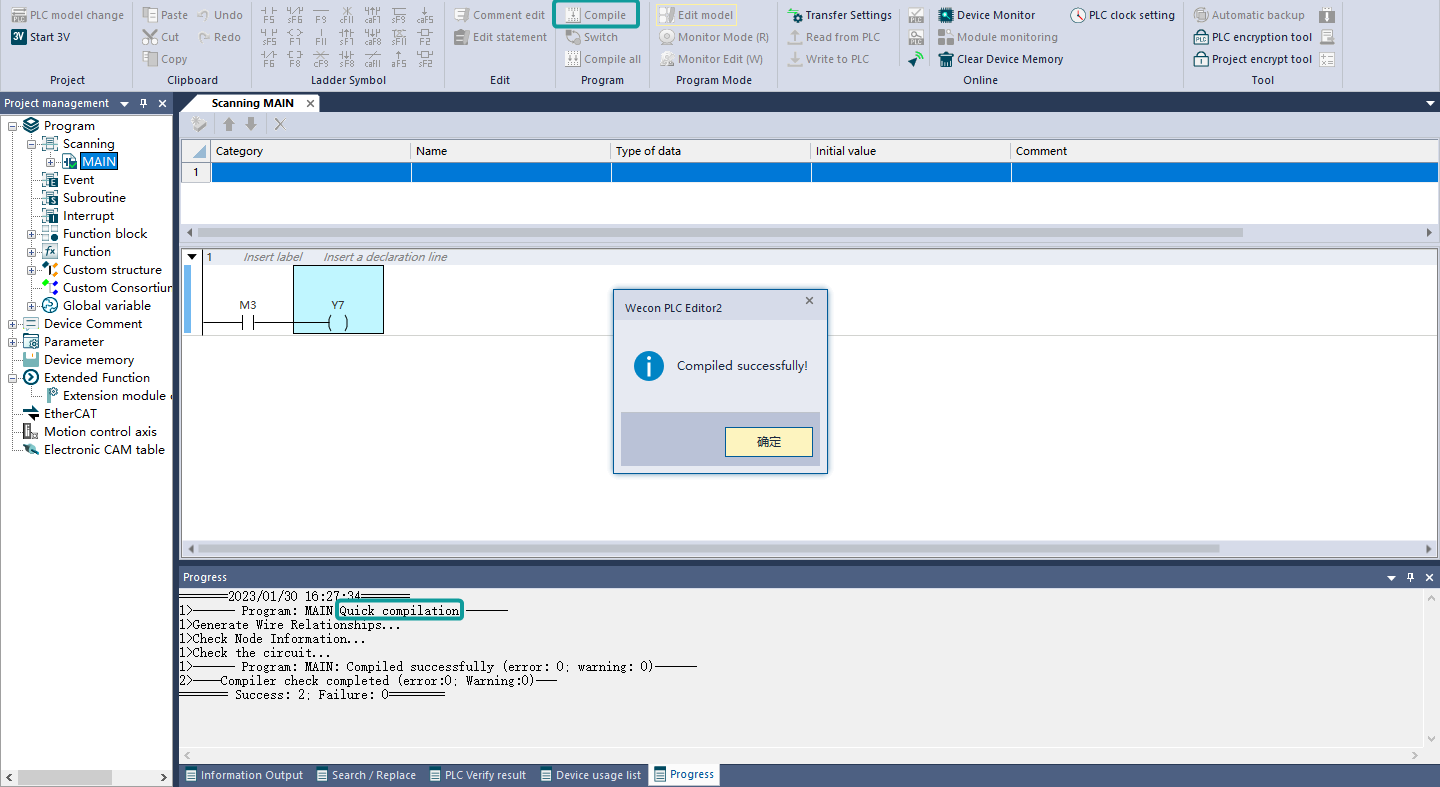Open the Project management panel dropdown arrow
This screenshot has width=1440, height=787.
pos(124,103)
